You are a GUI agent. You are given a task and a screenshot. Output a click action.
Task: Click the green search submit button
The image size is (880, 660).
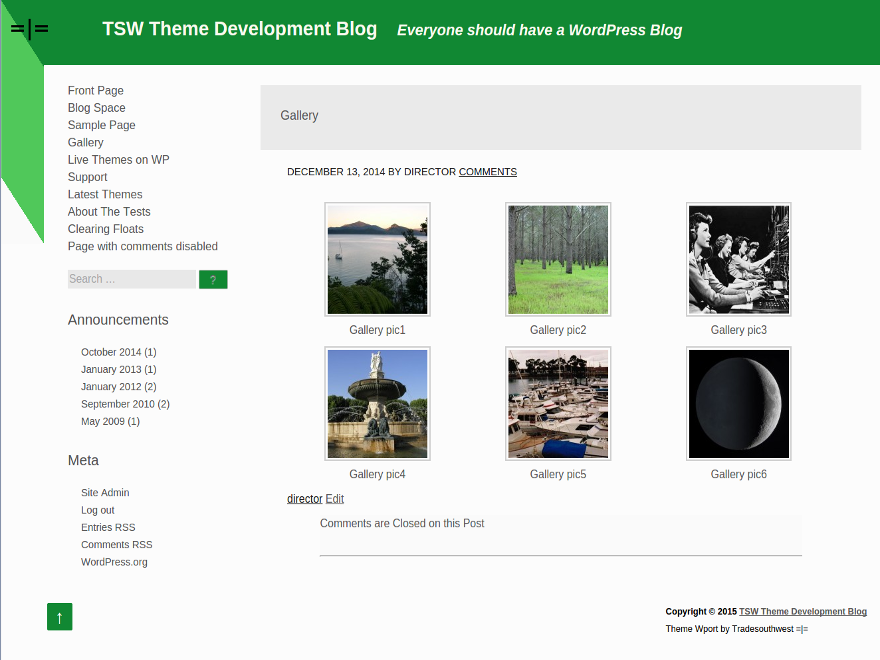tap(213, 280)
